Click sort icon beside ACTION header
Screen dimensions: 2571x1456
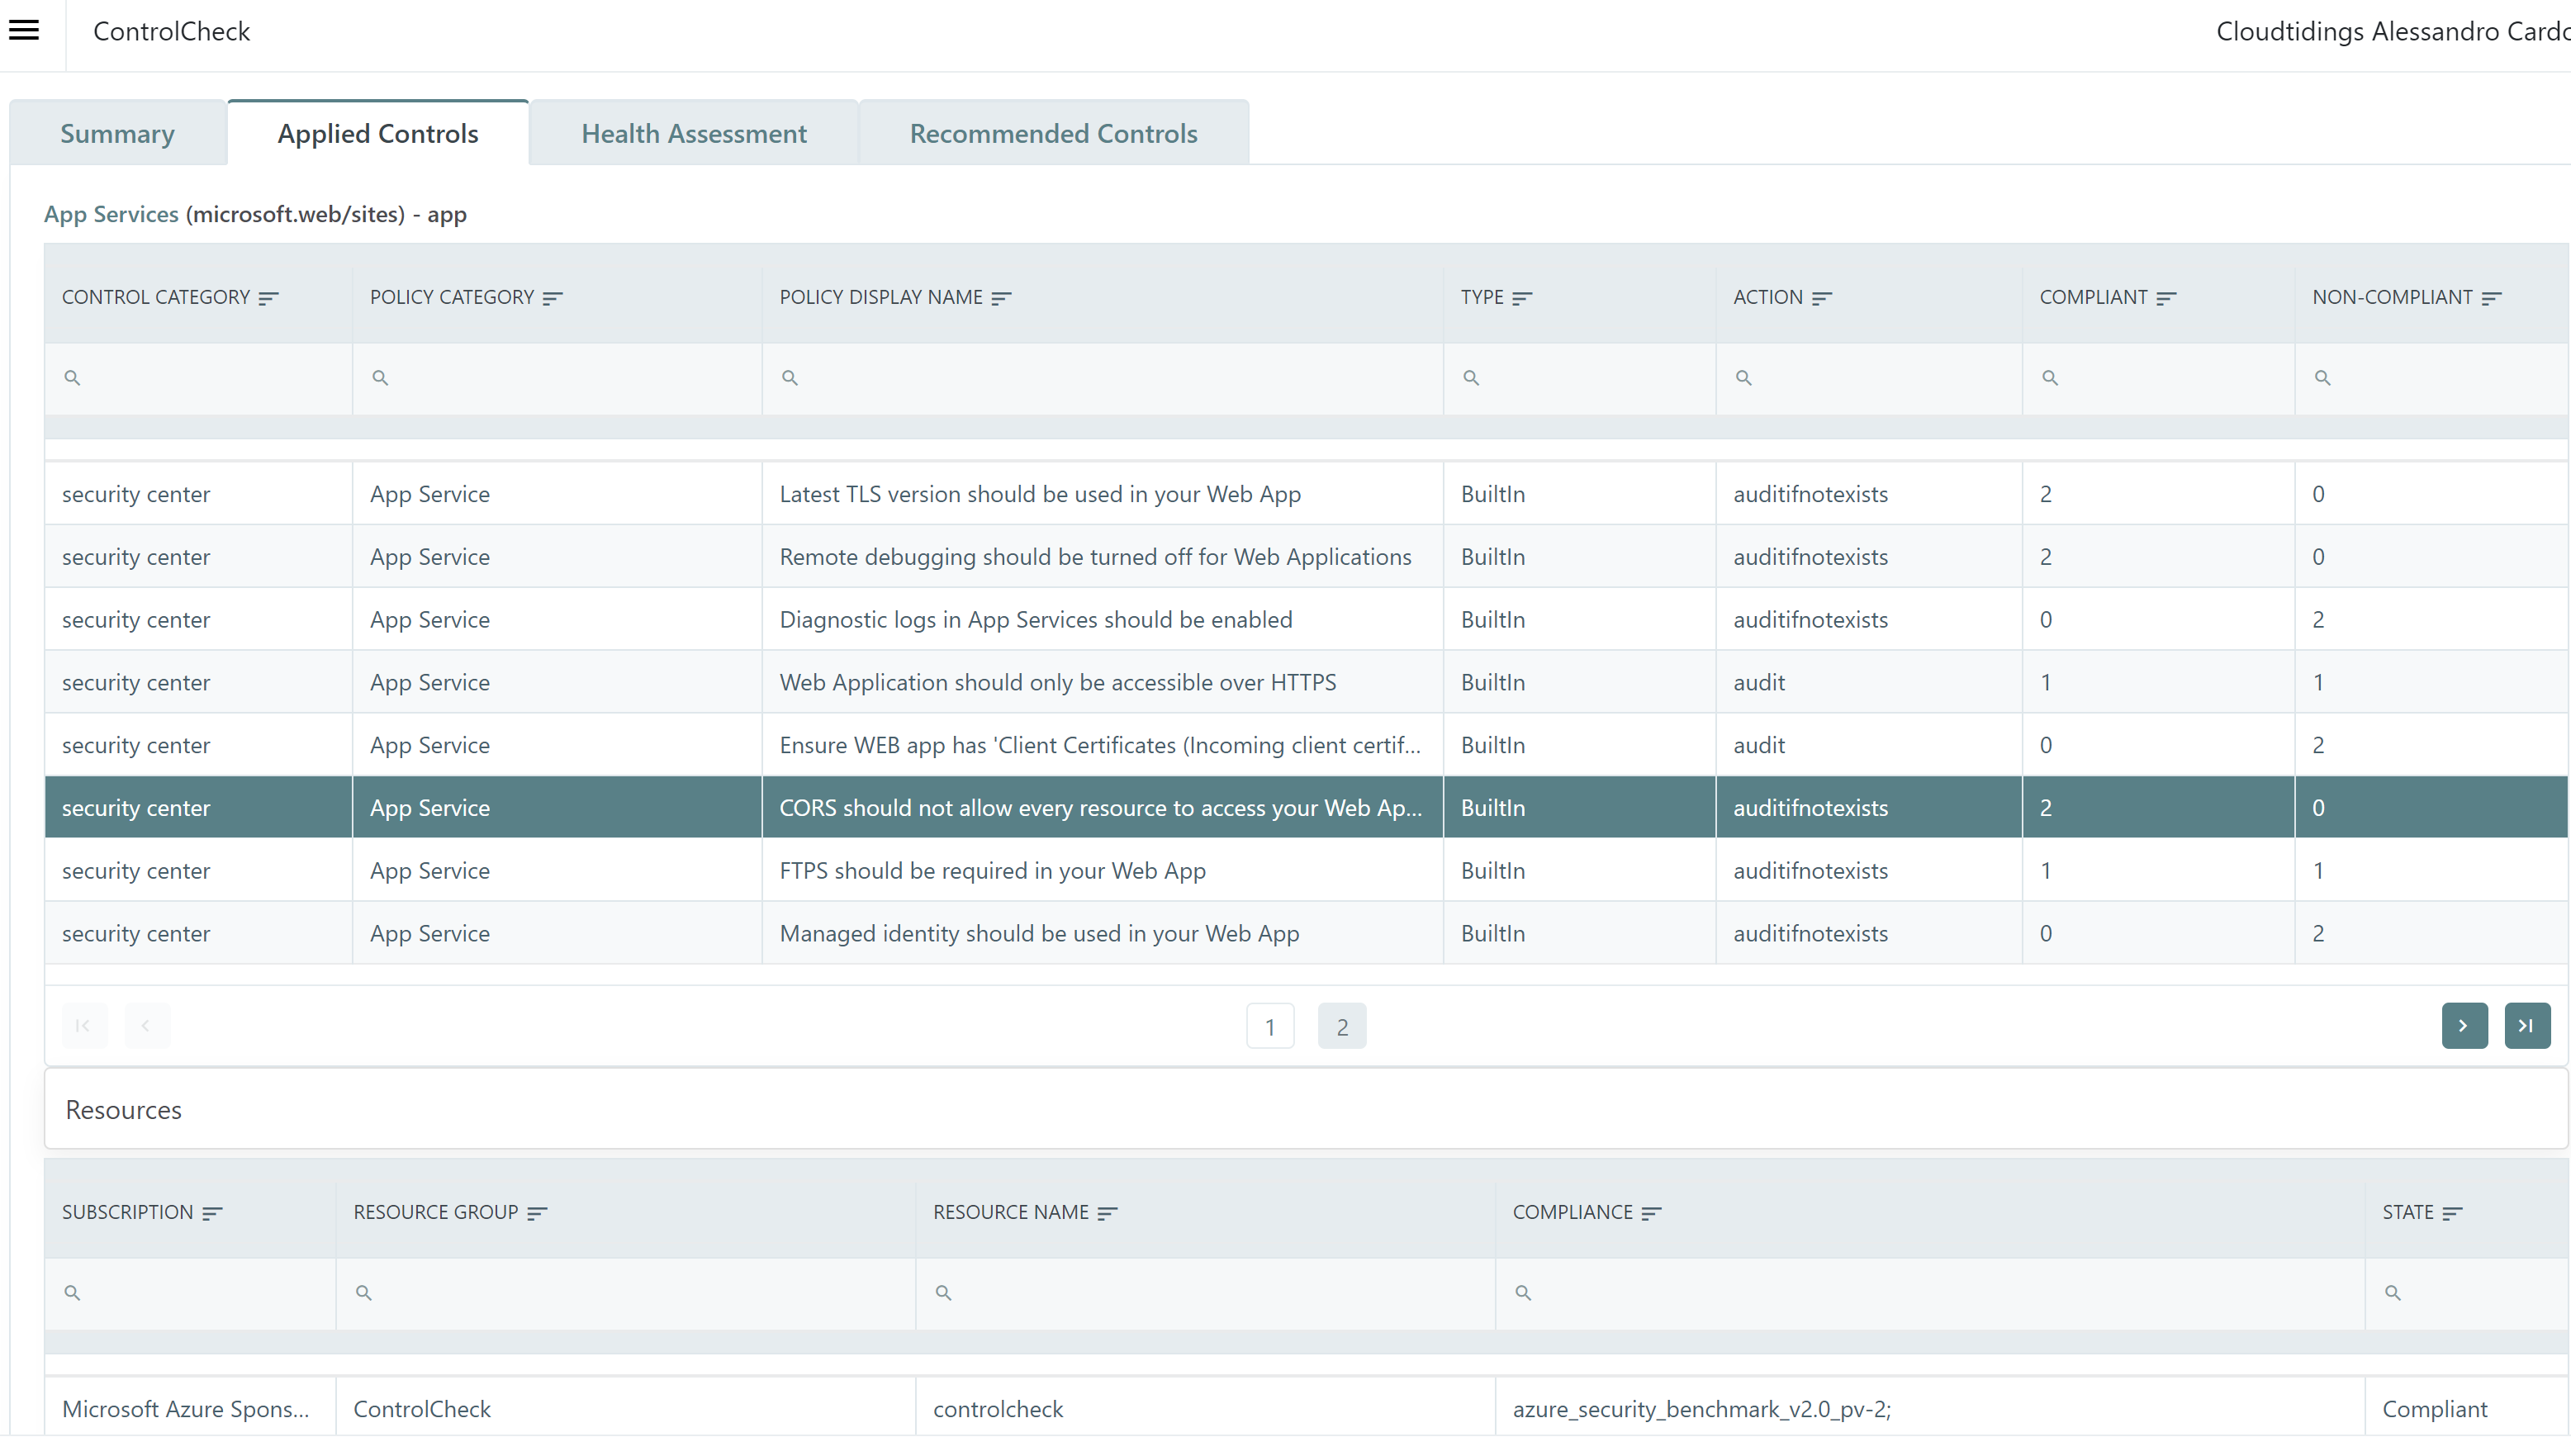tap(1821, 298)
